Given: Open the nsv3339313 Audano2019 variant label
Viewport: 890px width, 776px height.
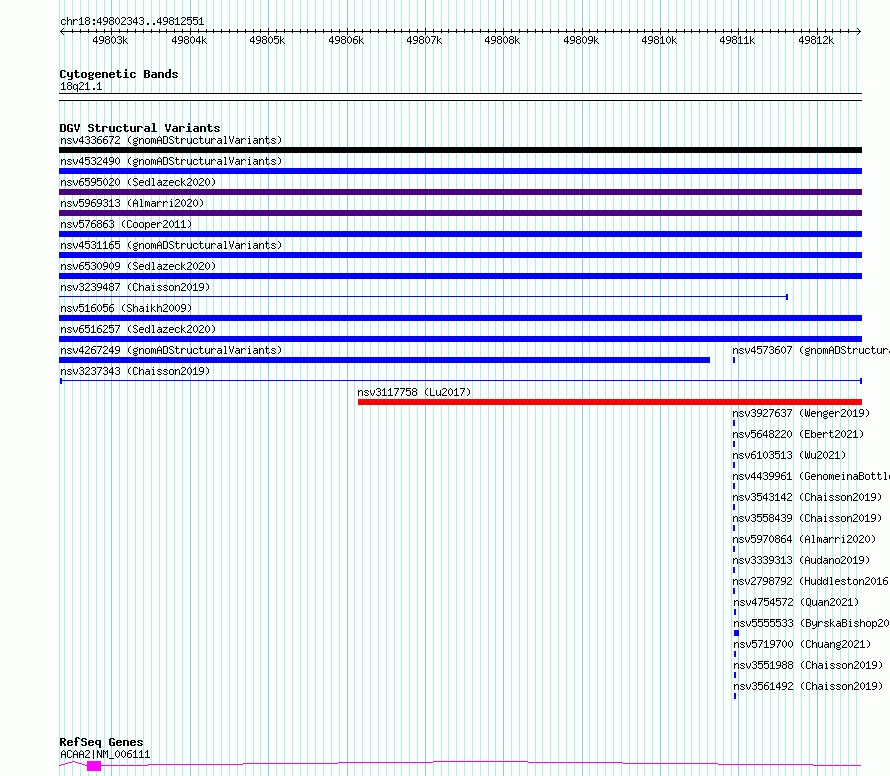Looking at the screenshot, I should (801, 560).
